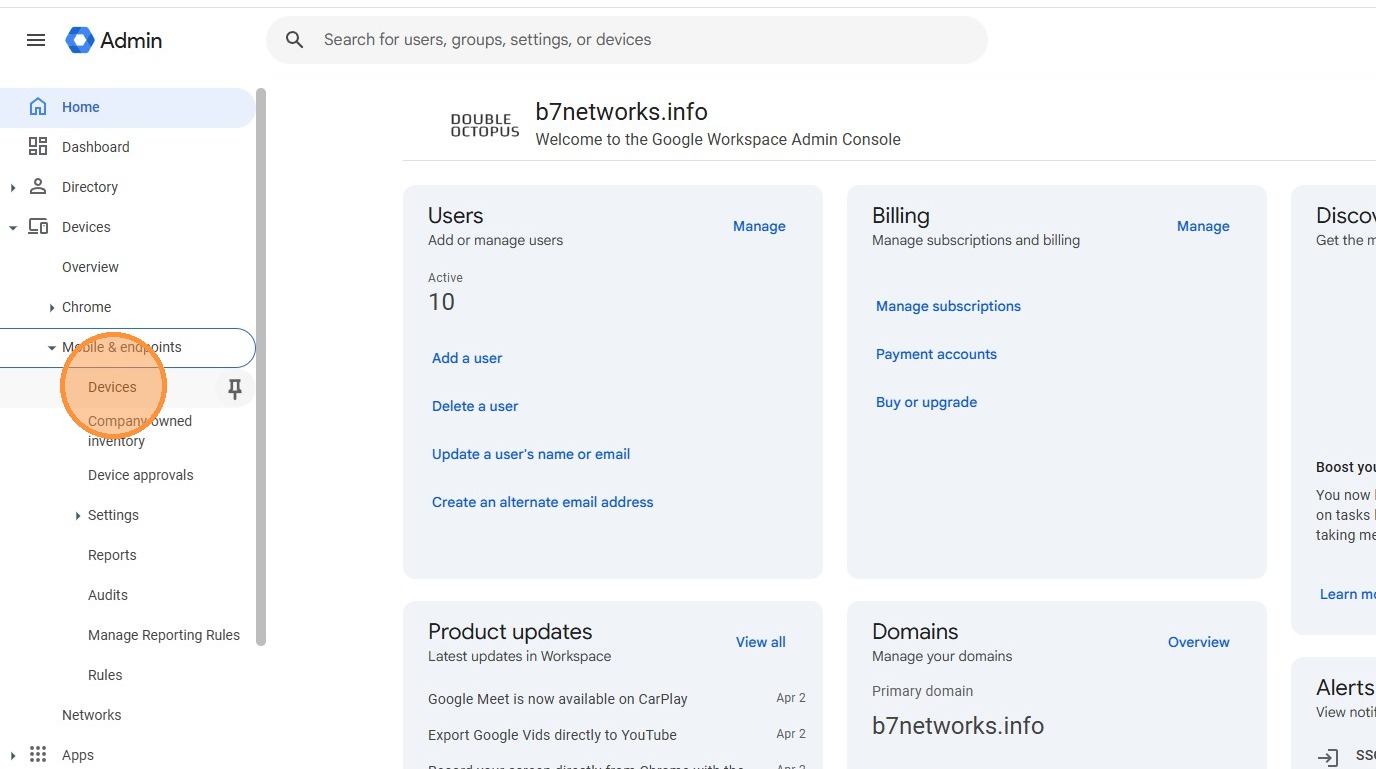This screenshot has height=769, width=1376.
Task: Click View all product updates
Action: (x=761, y=642)
